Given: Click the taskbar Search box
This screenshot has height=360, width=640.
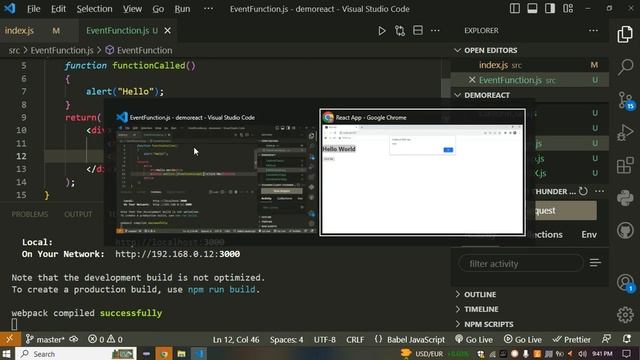Looking at the screenshot, I should coord(76,353).
